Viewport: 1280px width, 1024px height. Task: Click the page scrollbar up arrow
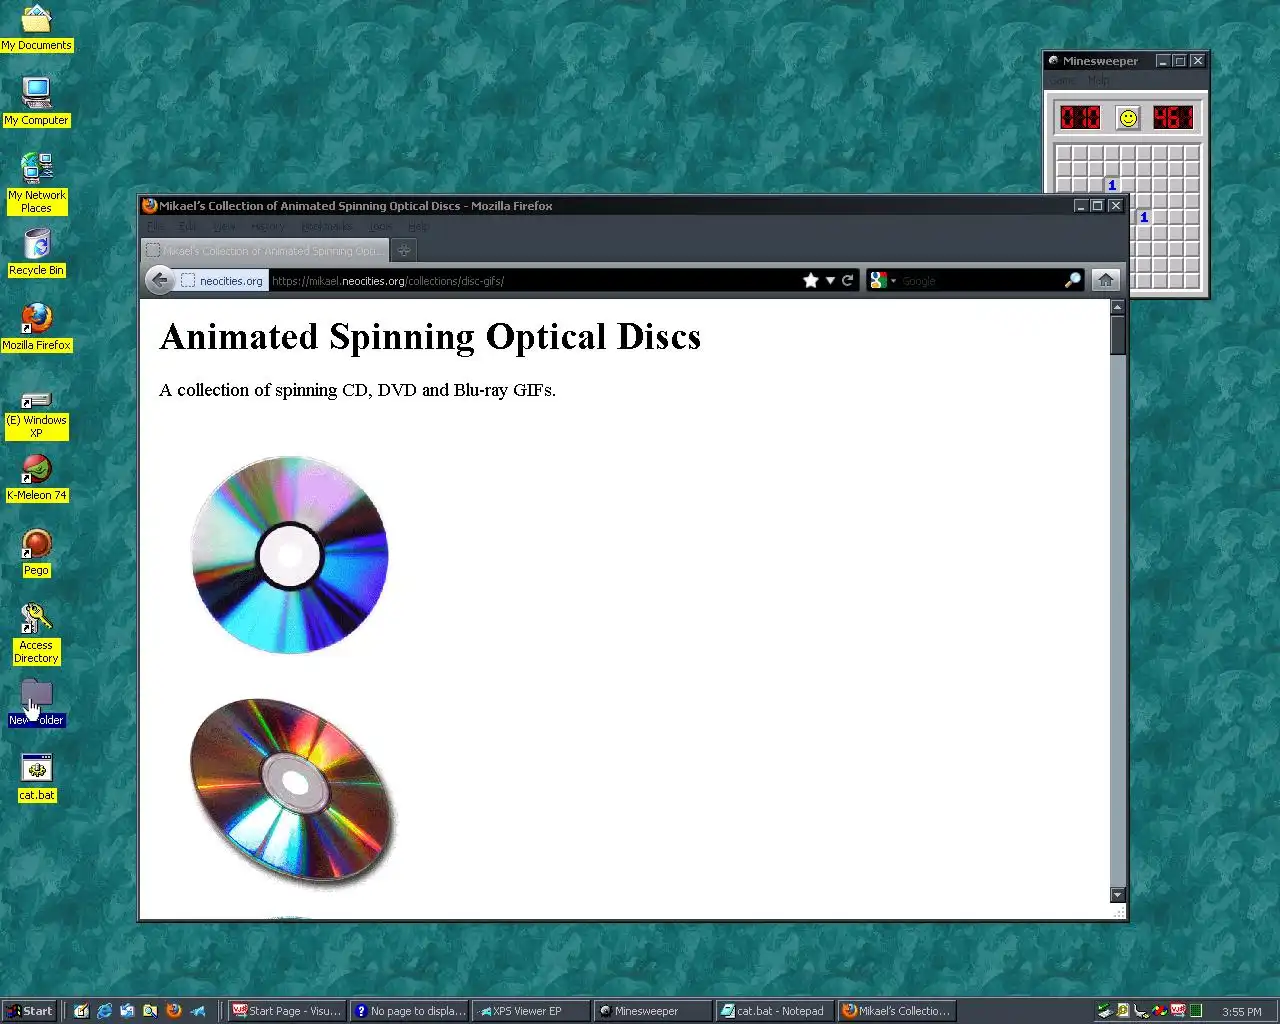point(1118,308)
